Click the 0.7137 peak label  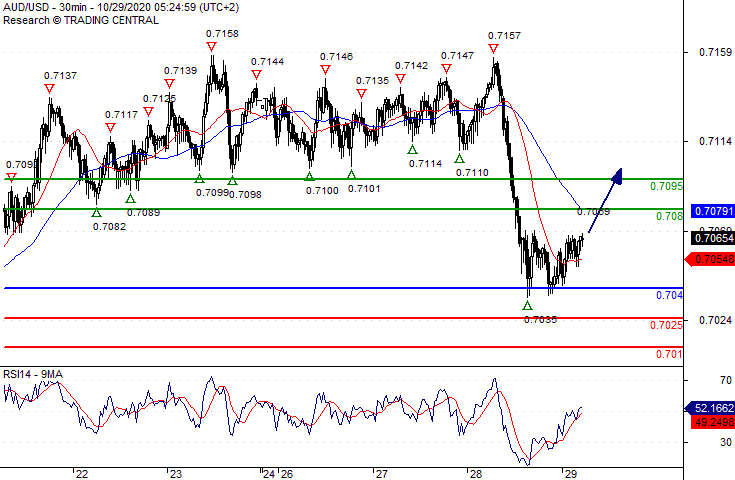point(60,75)
